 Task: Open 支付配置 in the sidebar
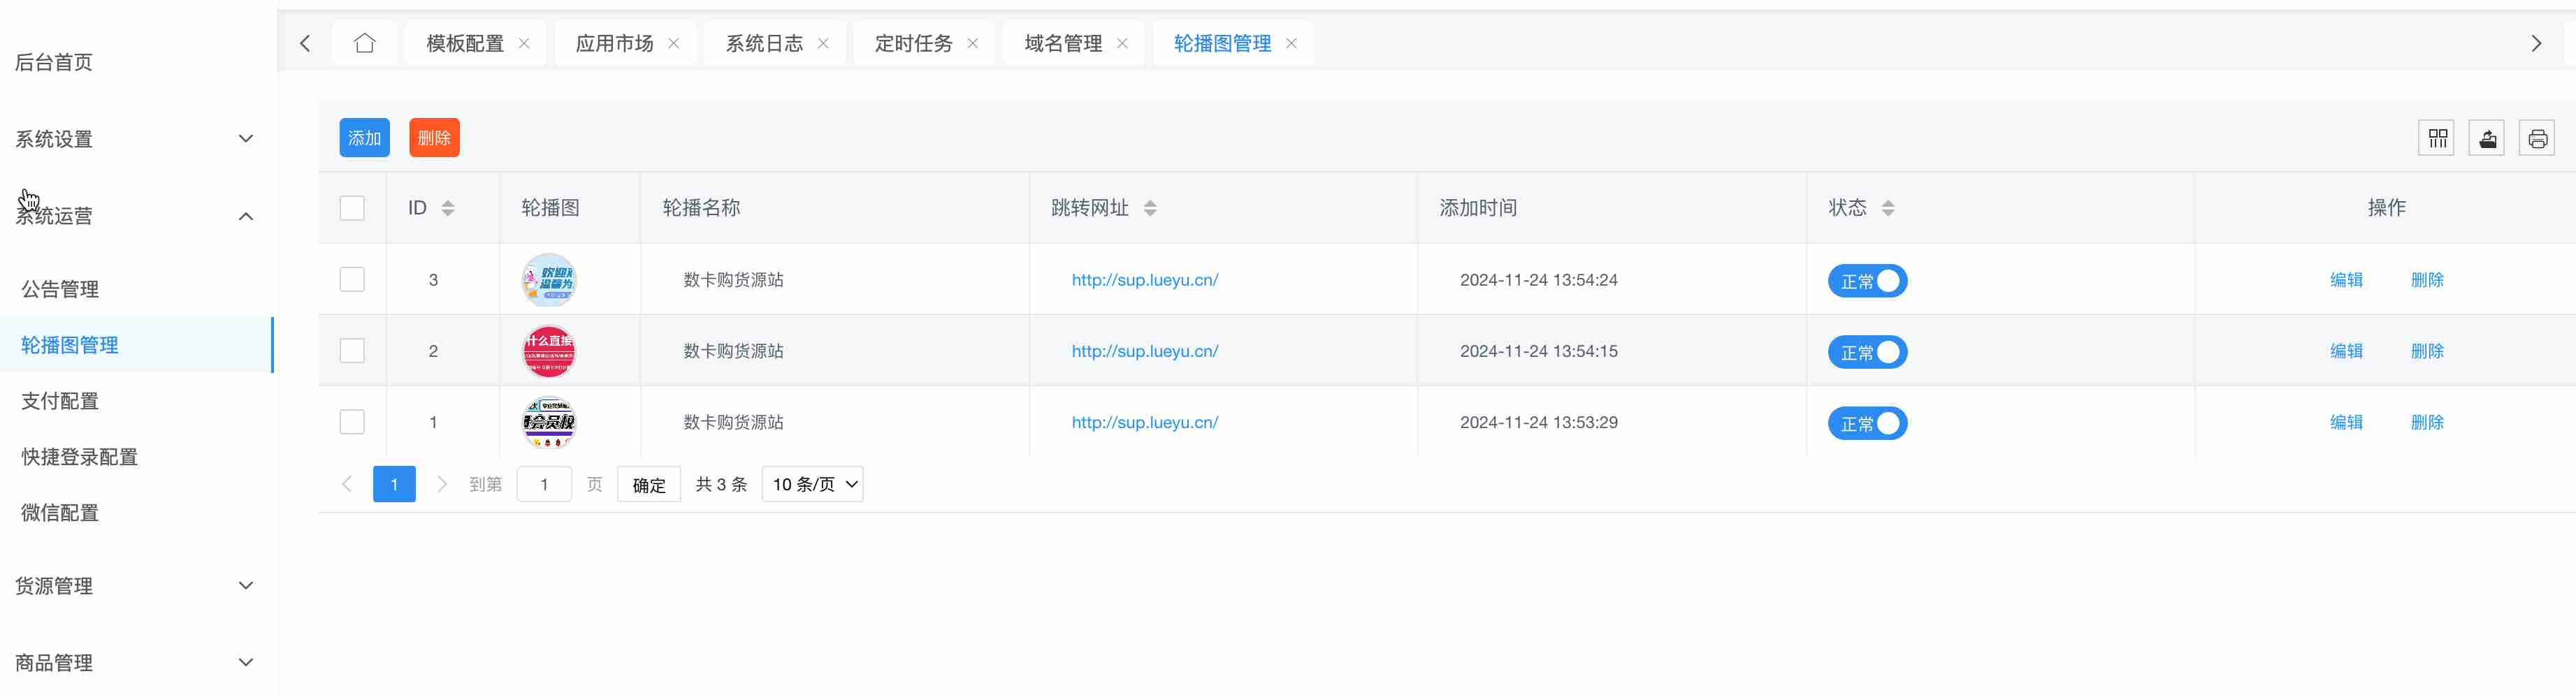[60, 401]
